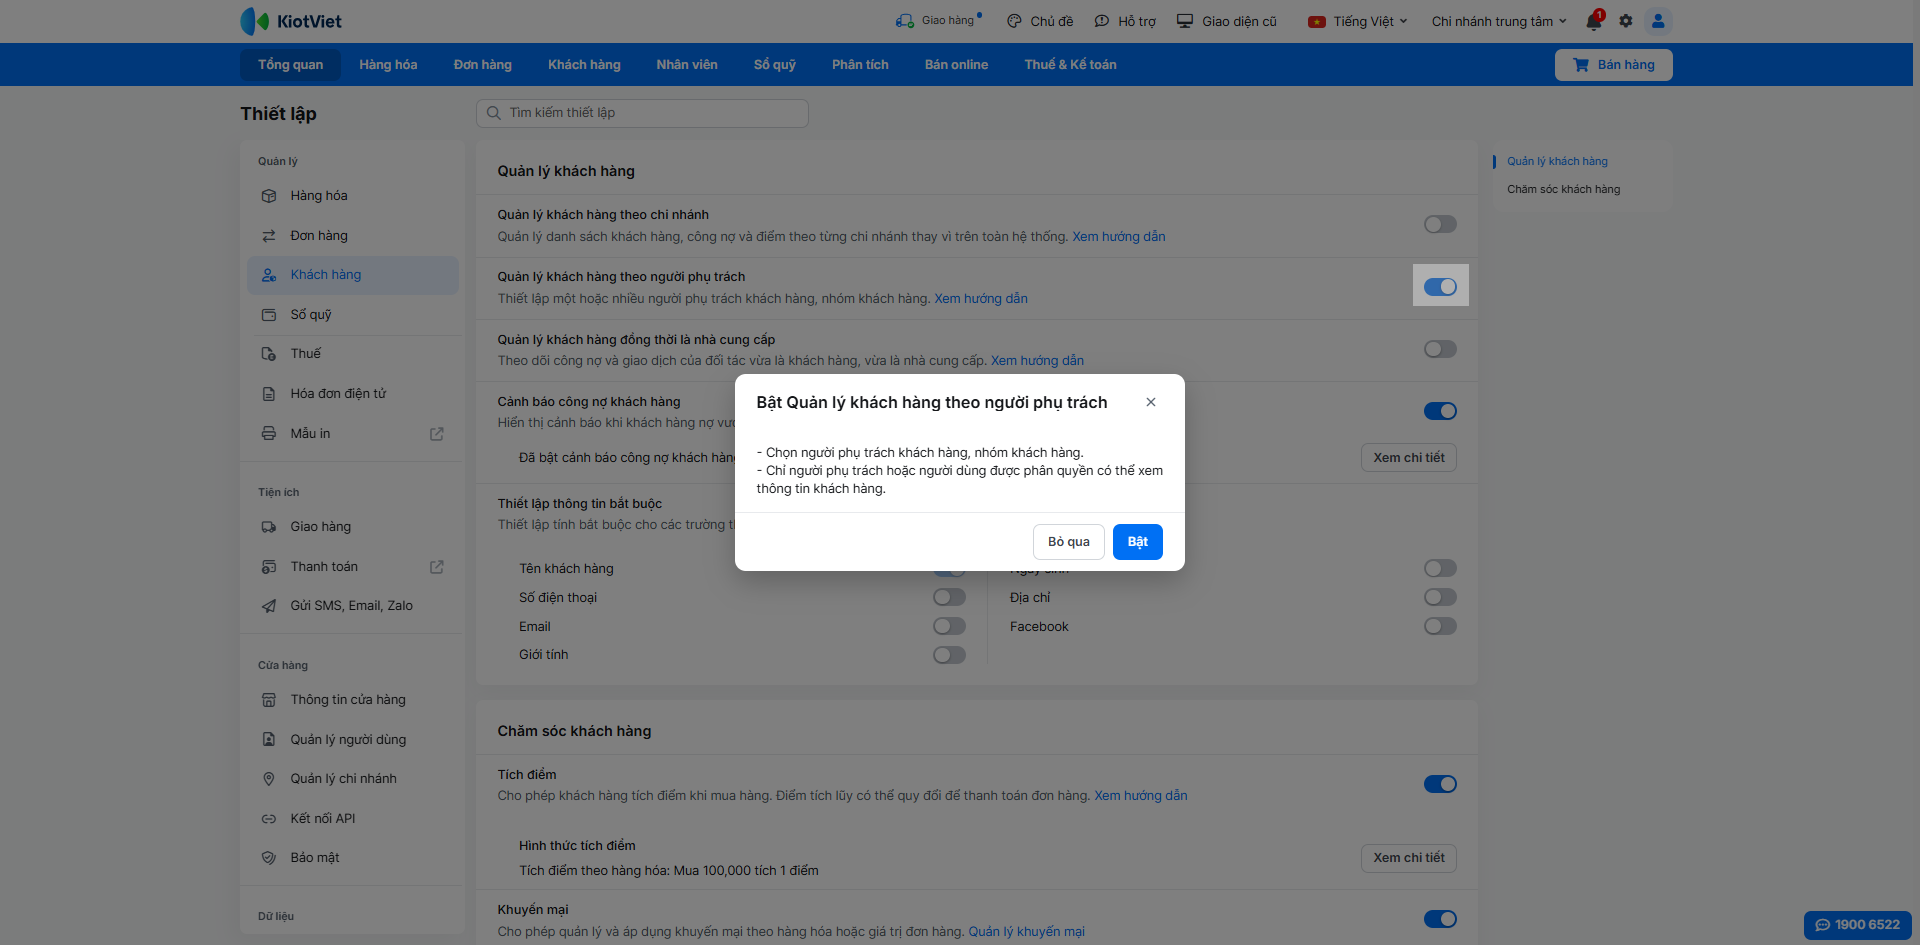Screen dimensions: 1920x945
Task: Click the Gửi SMS, Email, Zalo send icon
Action: click(x=269, y=606)
